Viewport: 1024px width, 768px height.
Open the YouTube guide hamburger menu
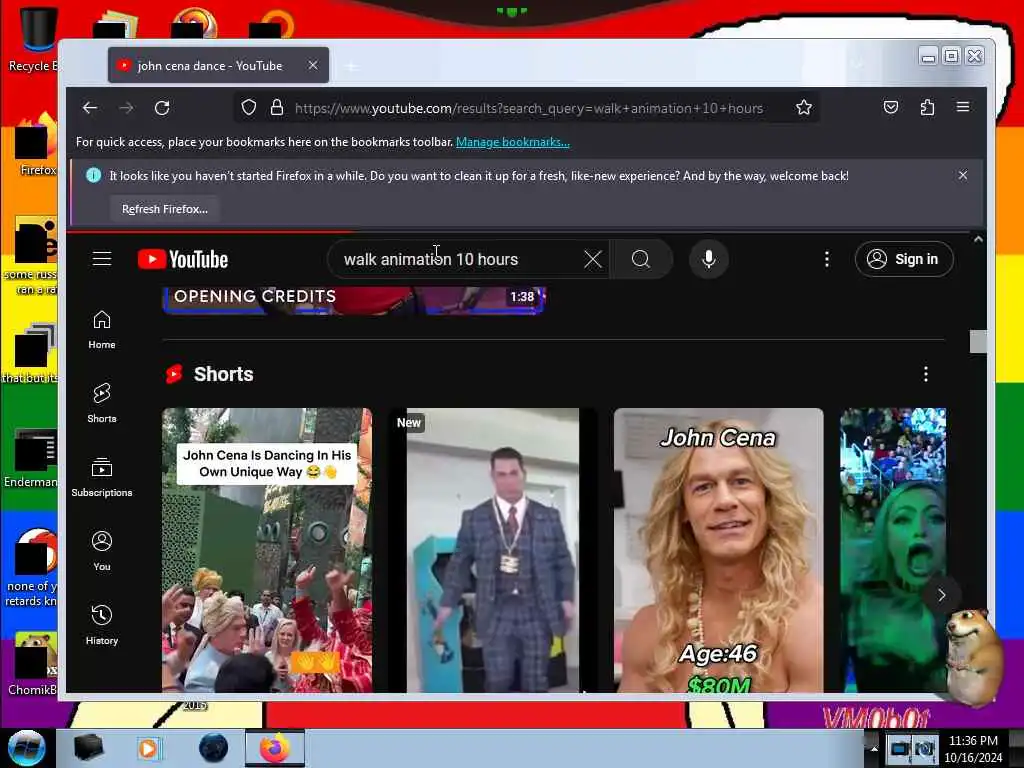pyautogui.click(x=102, y=259)
